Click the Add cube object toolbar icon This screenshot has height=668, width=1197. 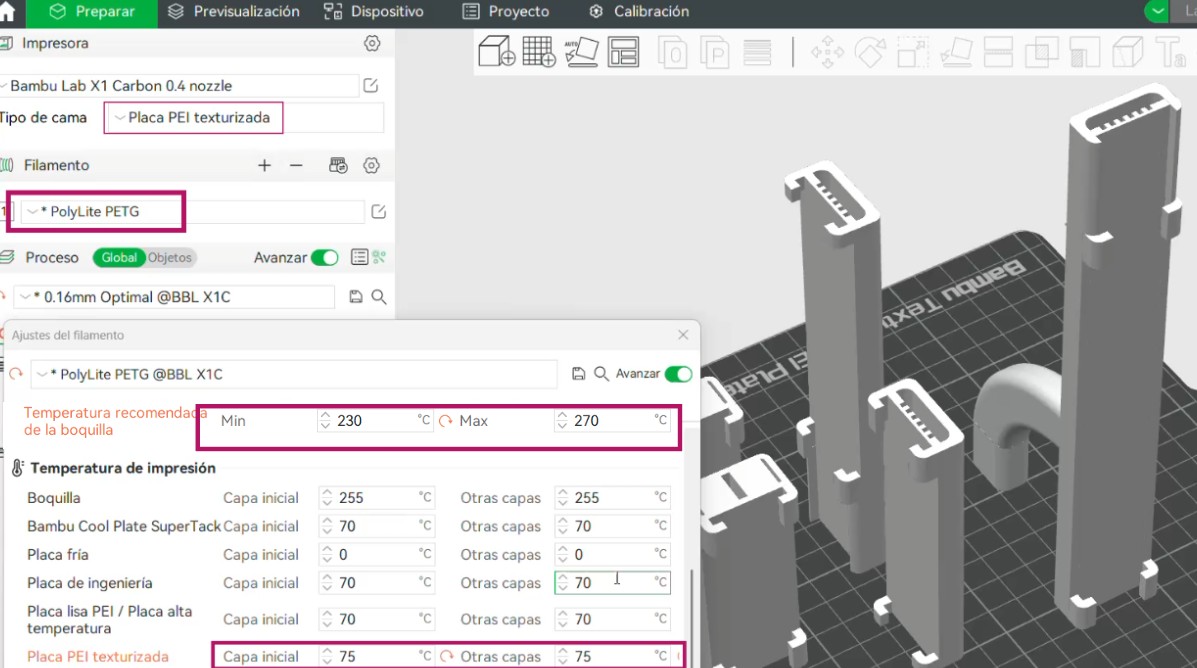(496, 52)
